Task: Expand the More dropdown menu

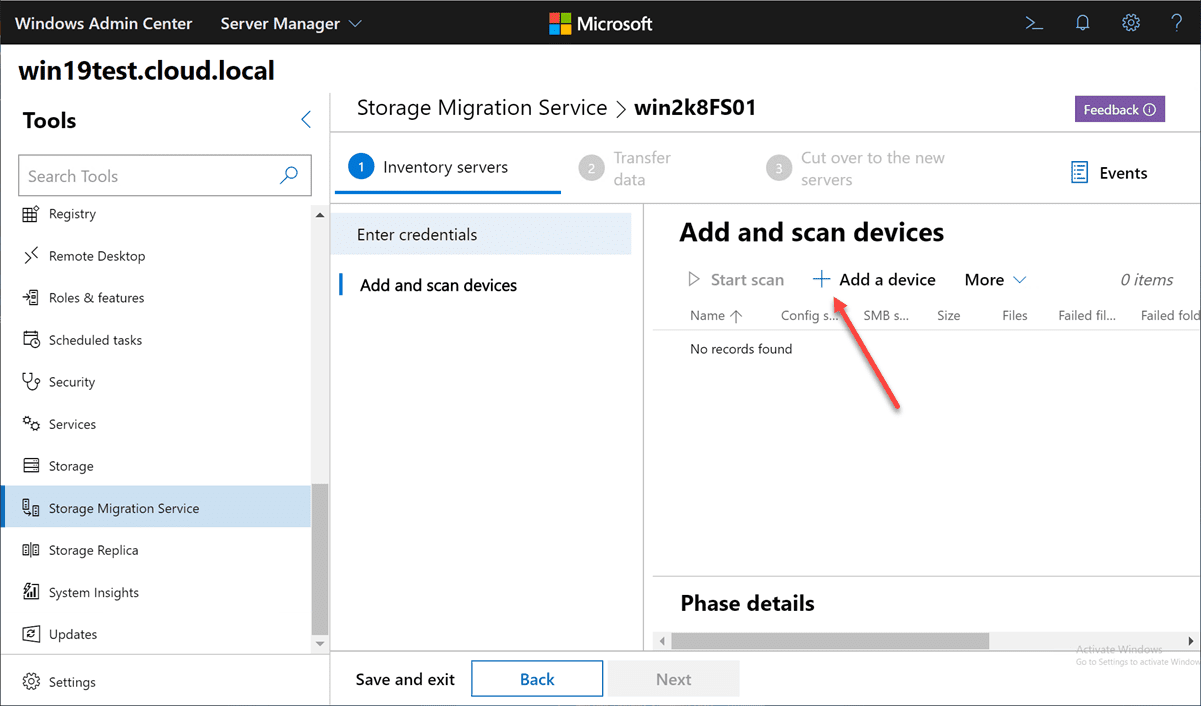Action: (x=995, y=280)
